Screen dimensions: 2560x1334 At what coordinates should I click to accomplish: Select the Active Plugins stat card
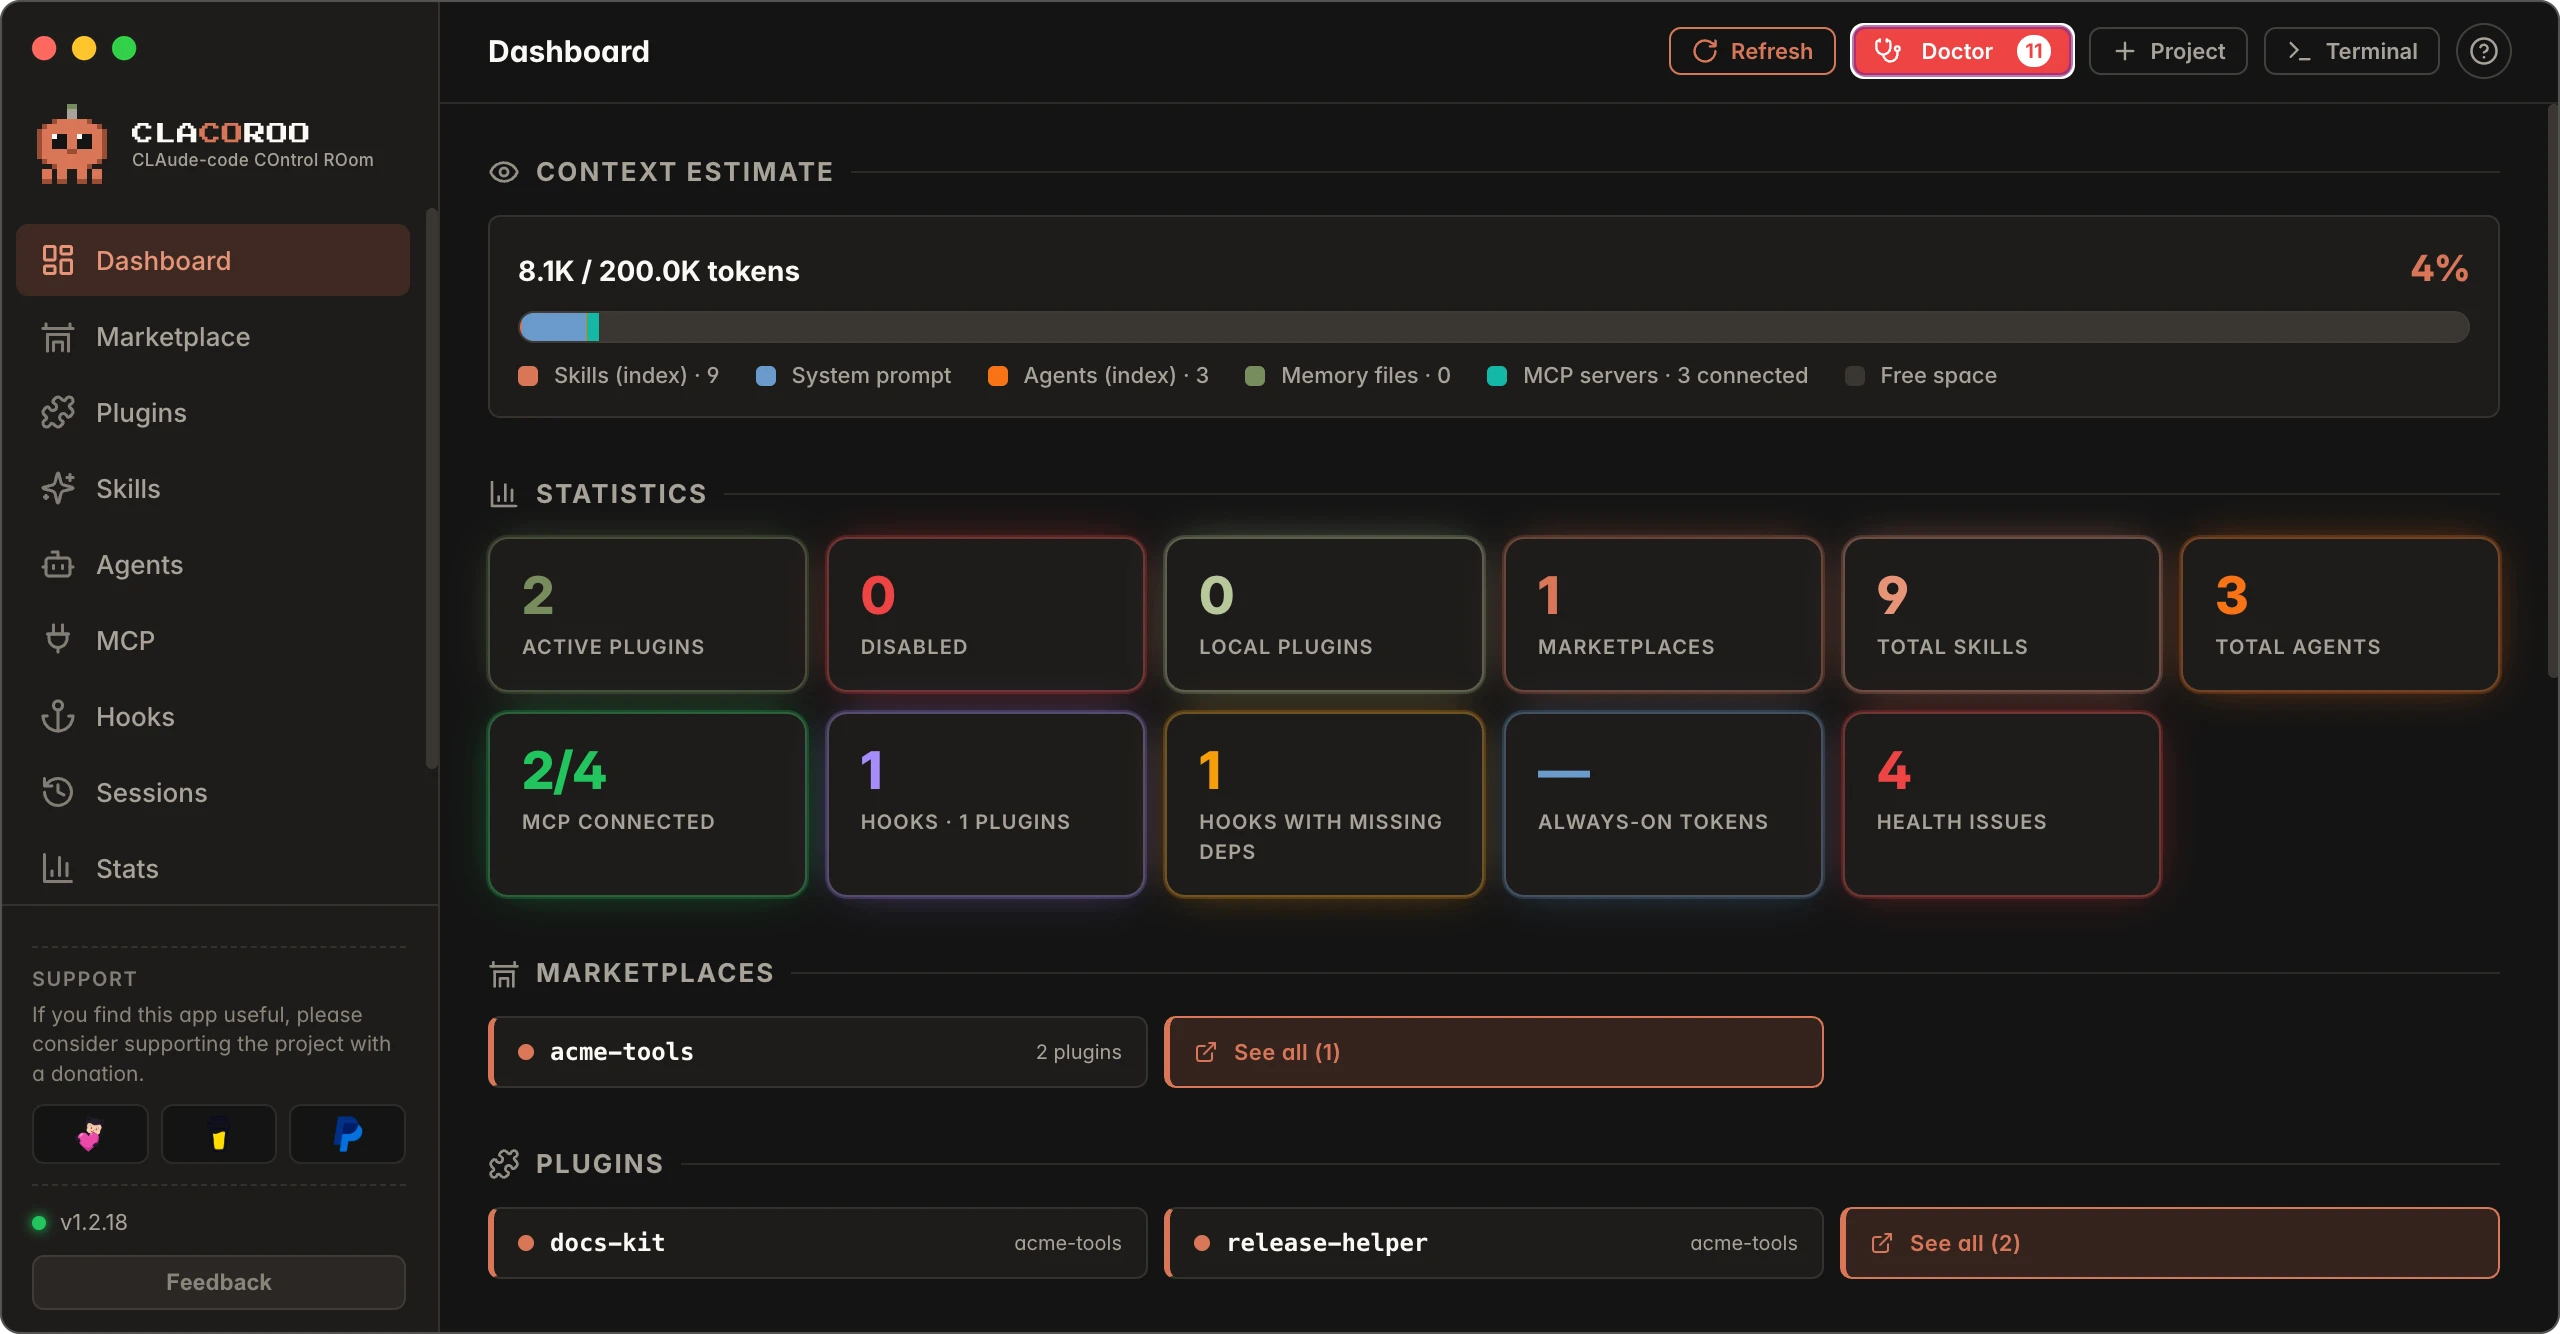(x=647, y=614)
